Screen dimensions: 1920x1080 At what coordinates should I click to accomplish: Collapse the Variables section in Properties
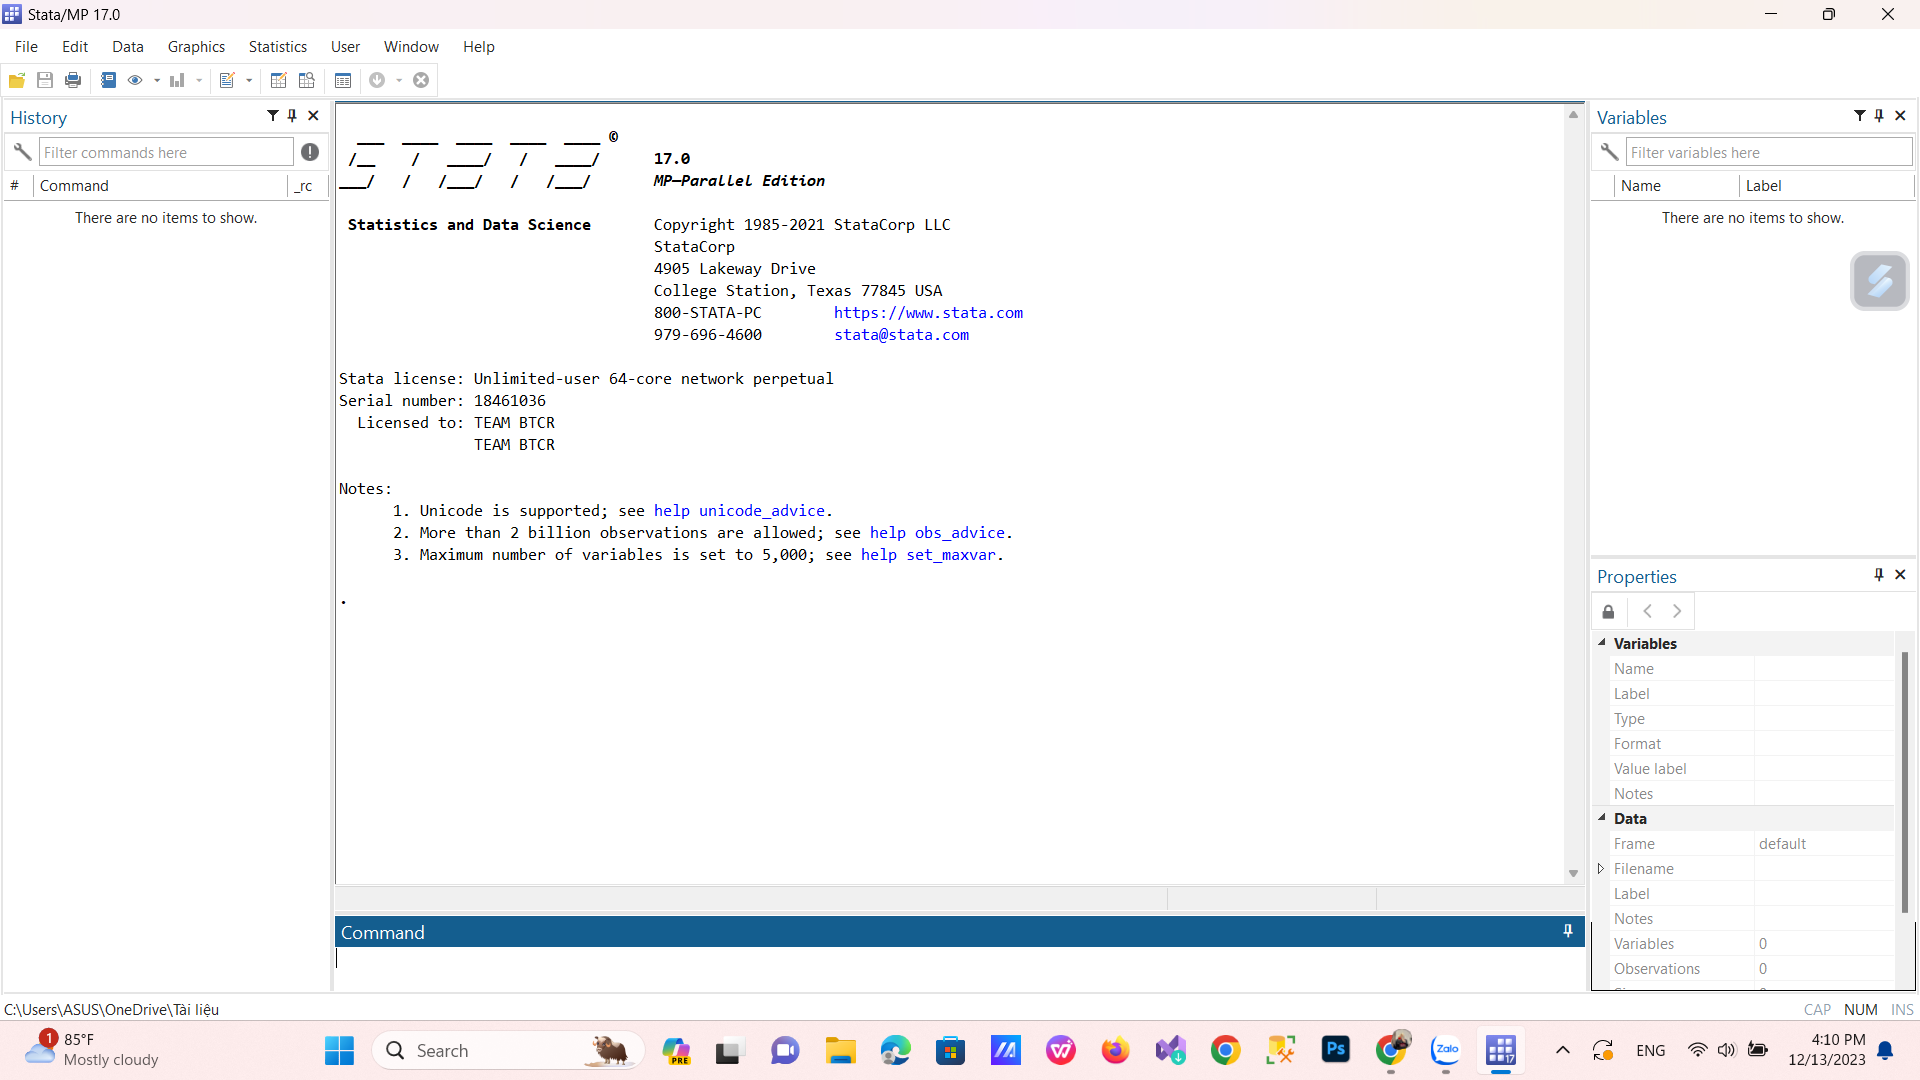click(x=1602, y=643)
